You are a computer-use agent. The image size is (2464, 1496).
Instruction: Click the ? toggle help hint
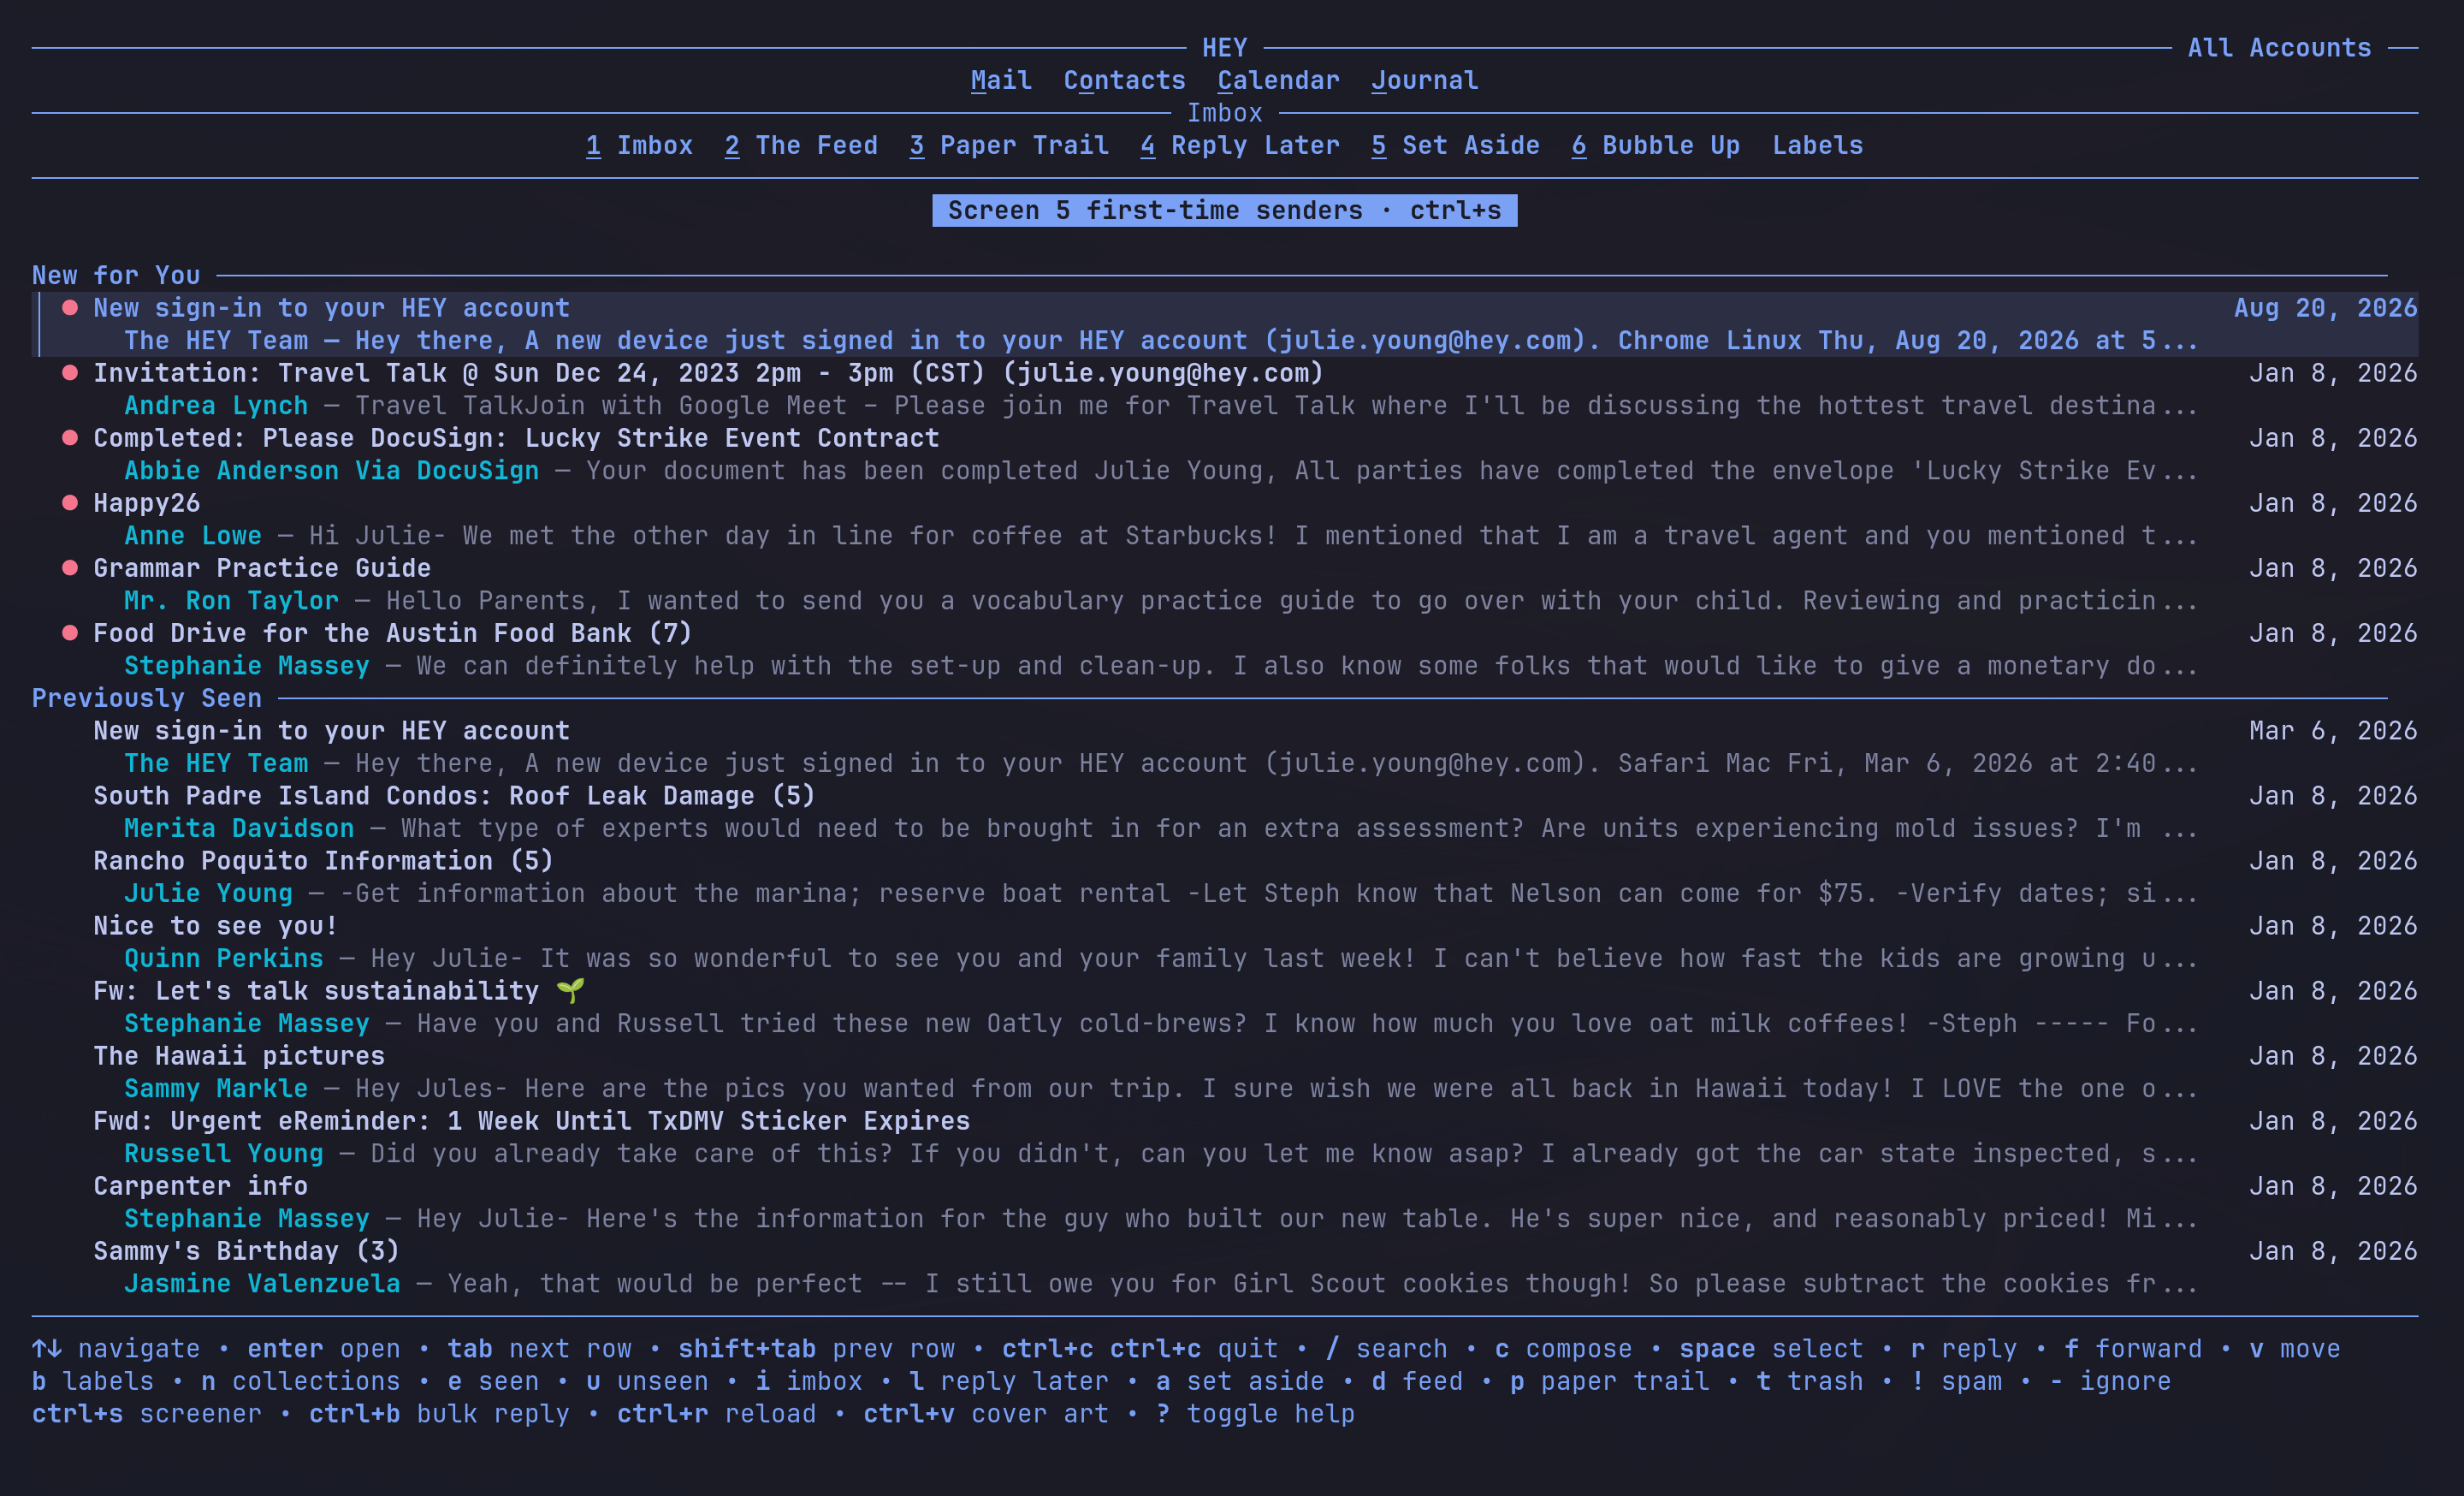(x=1255, y=1413)
